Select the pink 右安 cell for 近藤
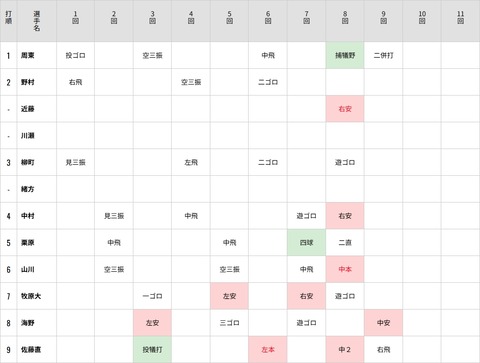 [345, 109]
